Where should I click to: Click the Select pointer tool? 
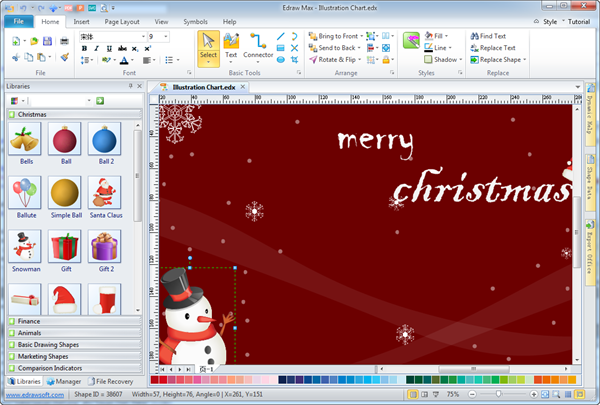[208, 49]
